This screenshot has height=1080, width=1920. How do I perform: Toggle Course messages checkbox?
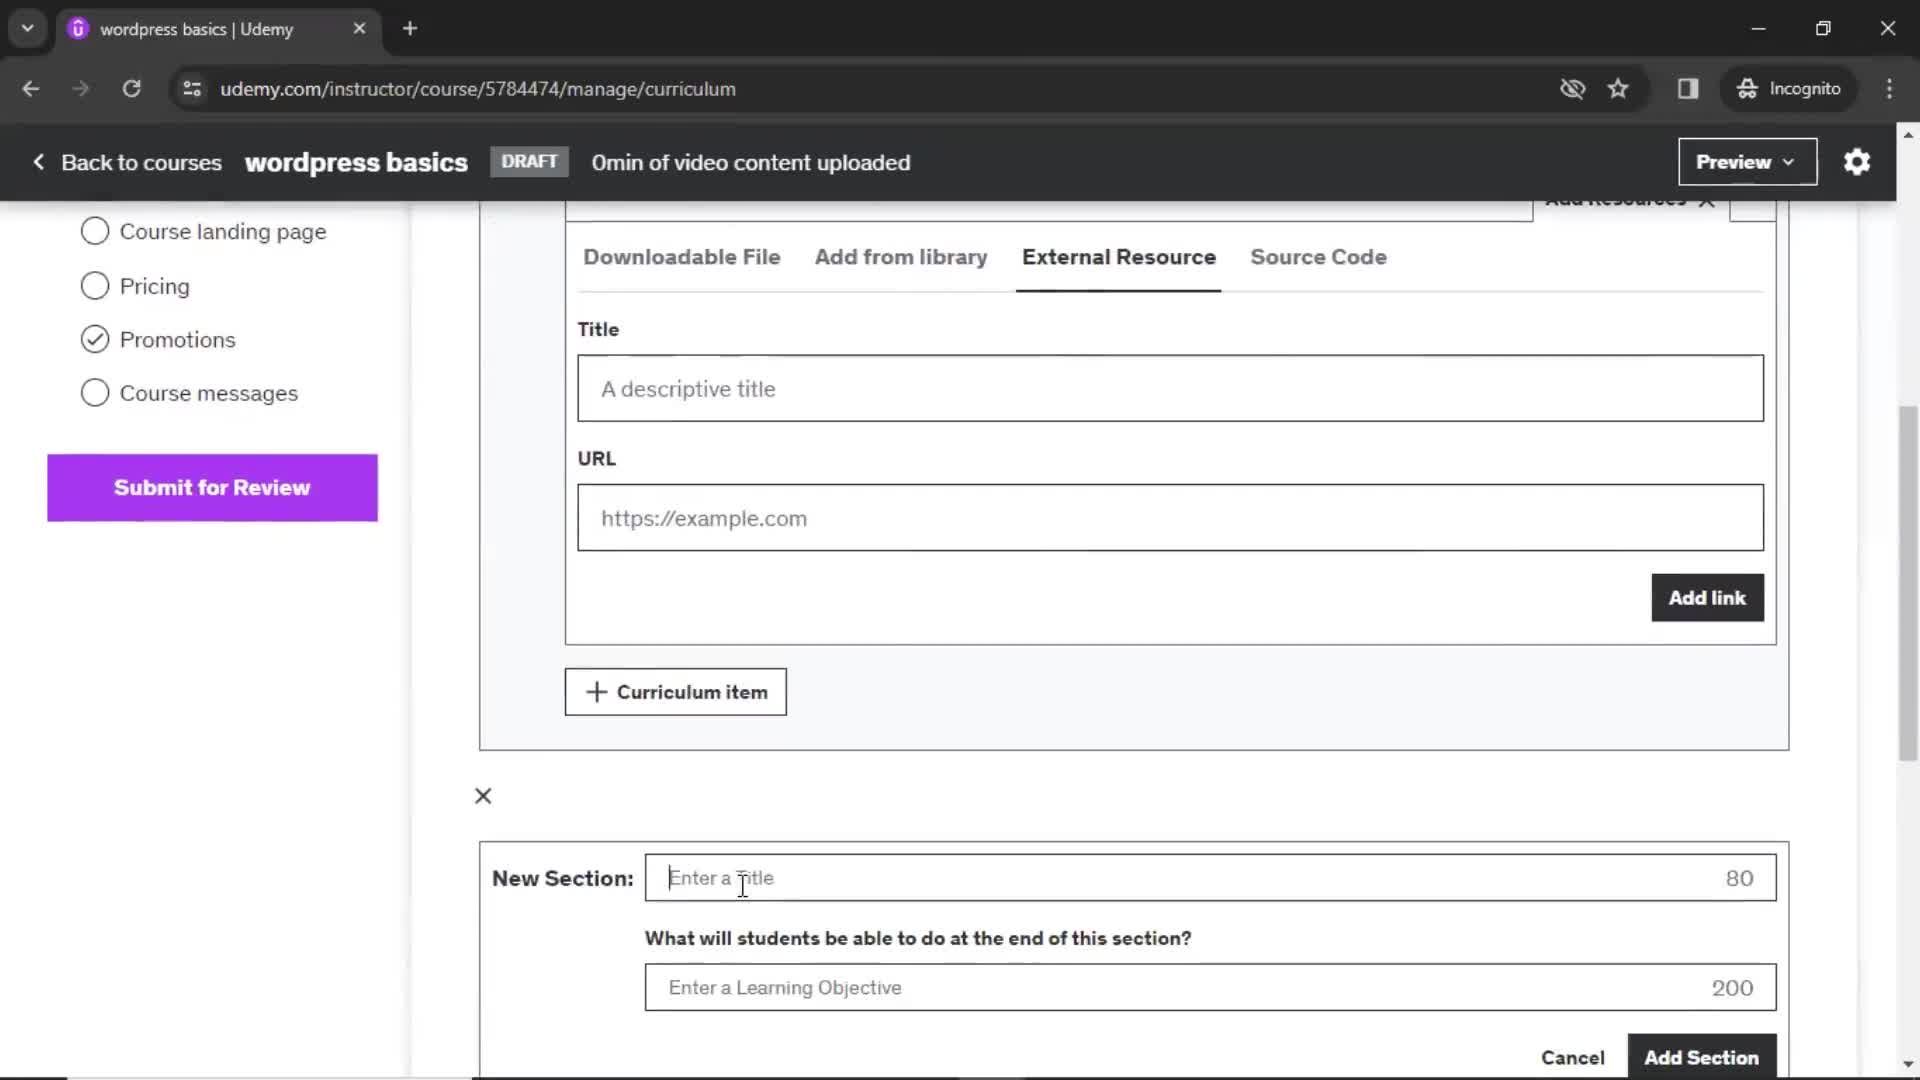tap(94, 393)
